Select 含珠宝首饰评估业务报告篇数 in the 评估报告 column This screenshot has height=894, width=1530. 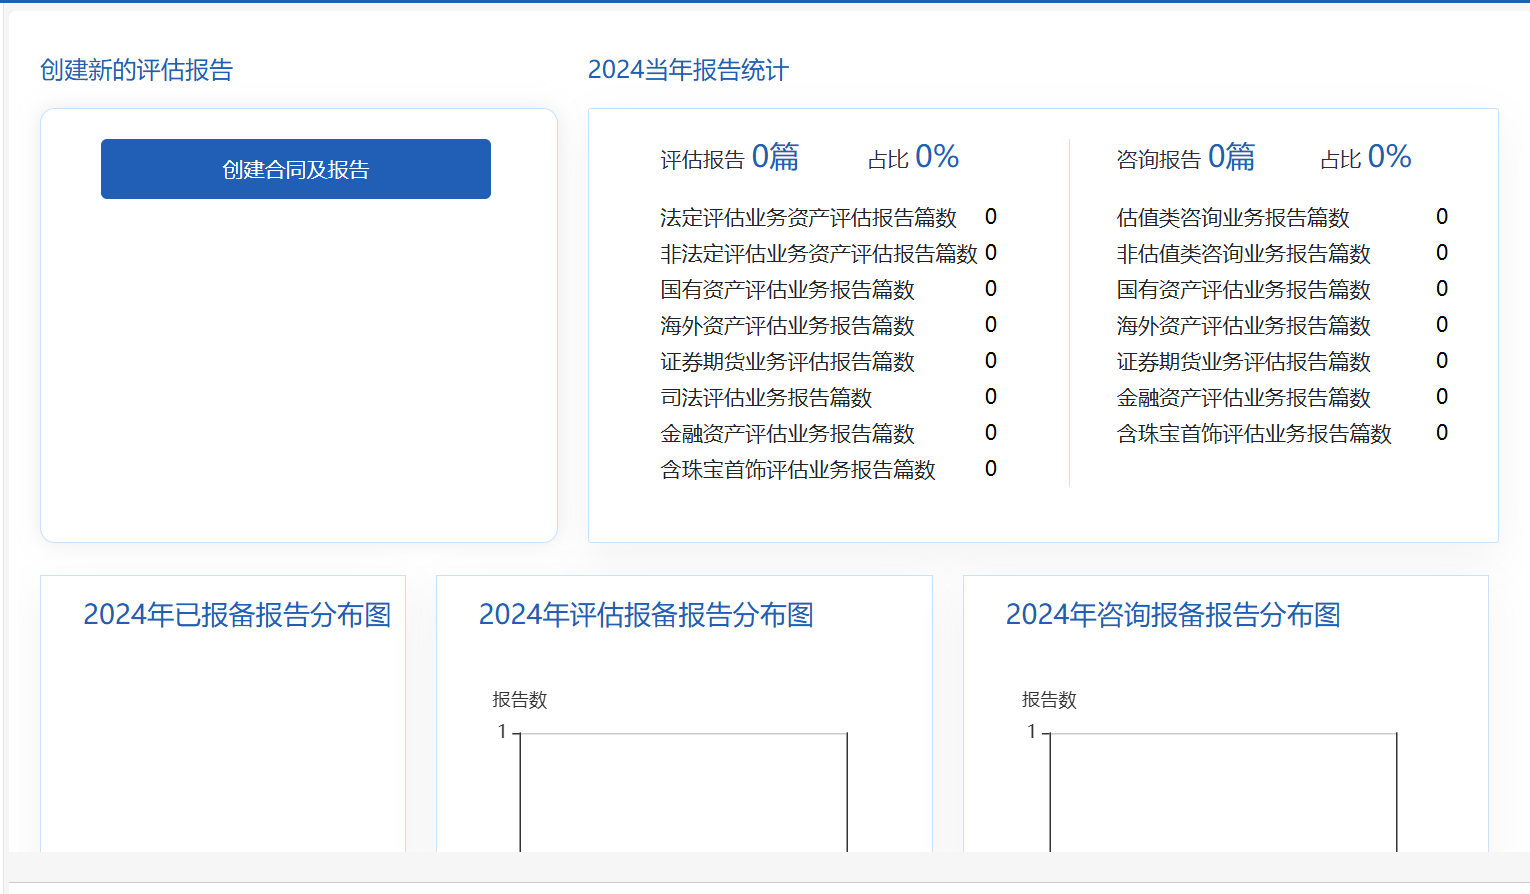(x=798, y=470)
